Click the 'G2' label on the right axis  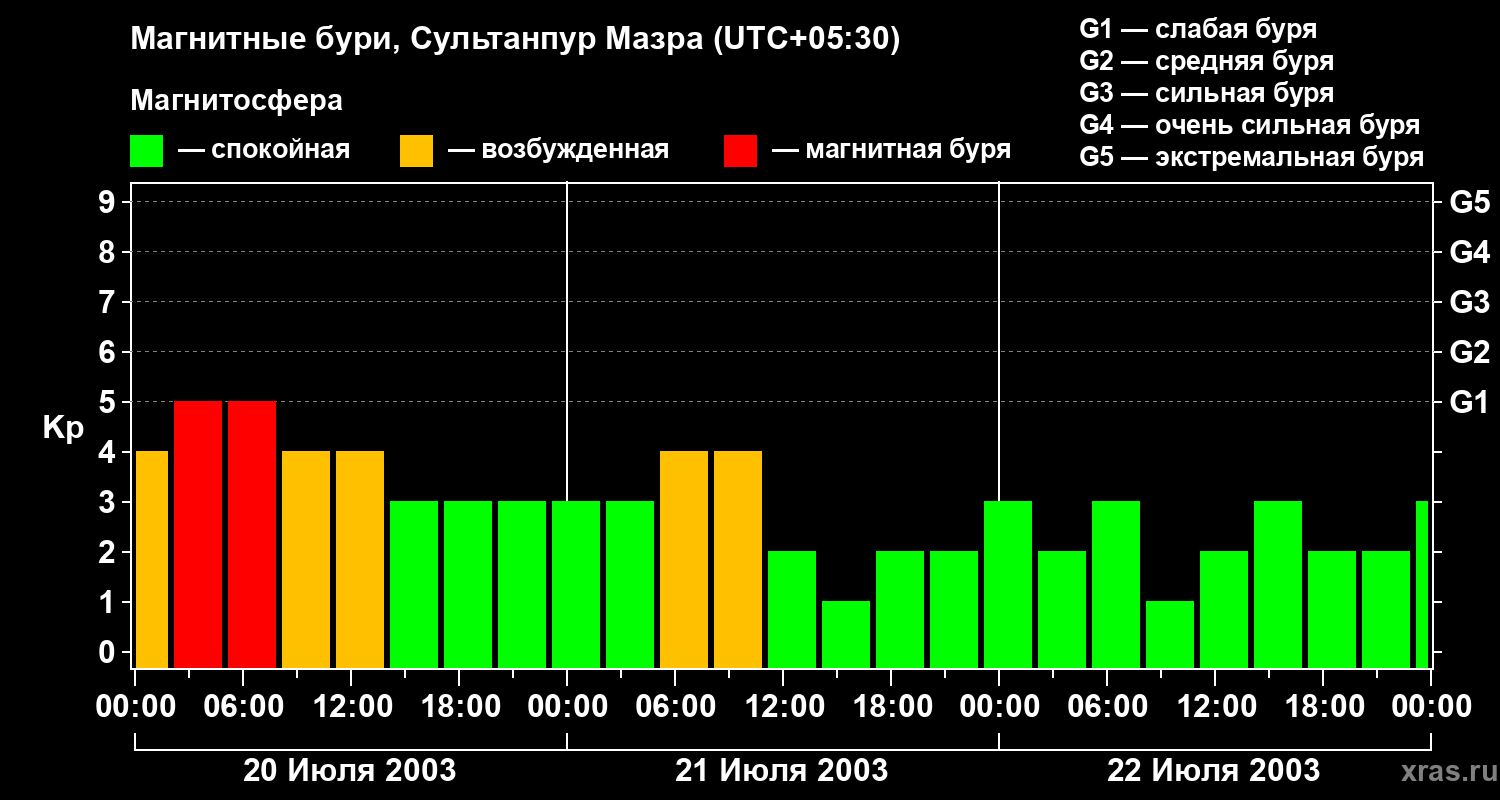pos(1469,352)
